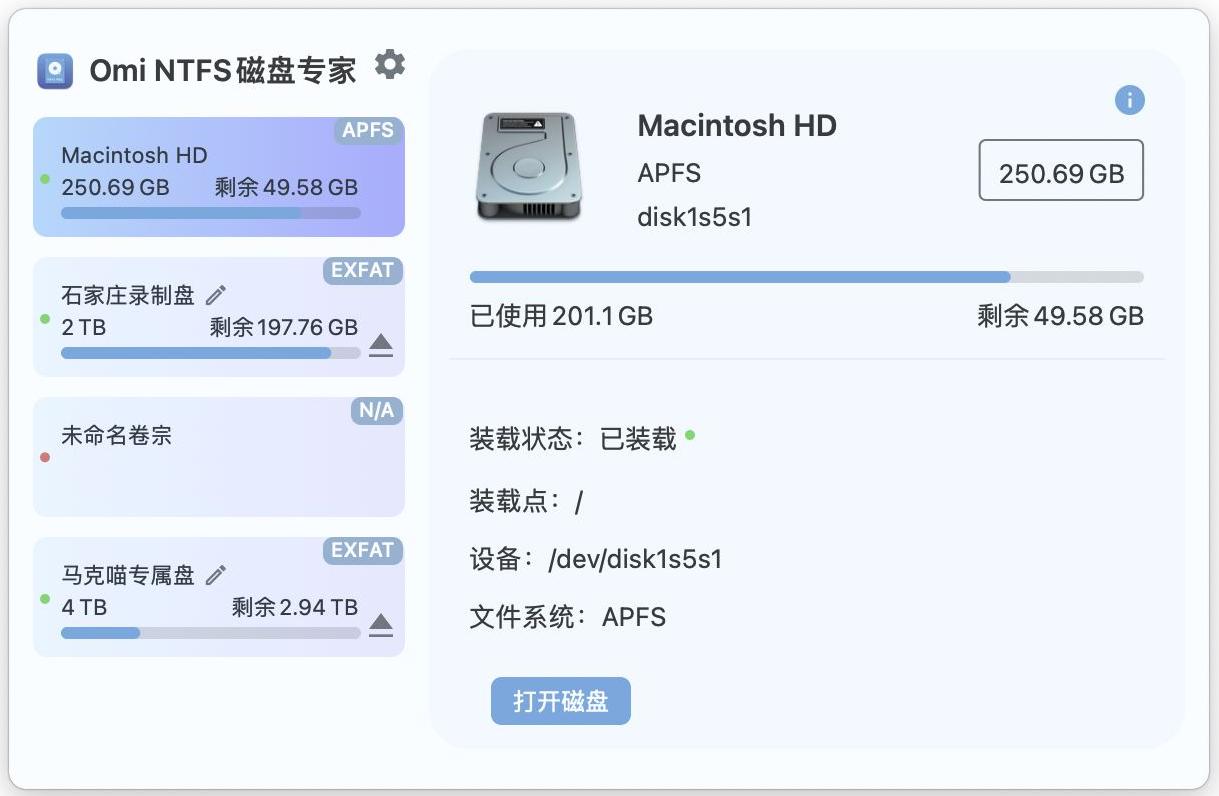This screenshot has width=1219, height=796.
Task: Click the 4 TB size on 马克喵专属盘 card
Action: point(84,607)
